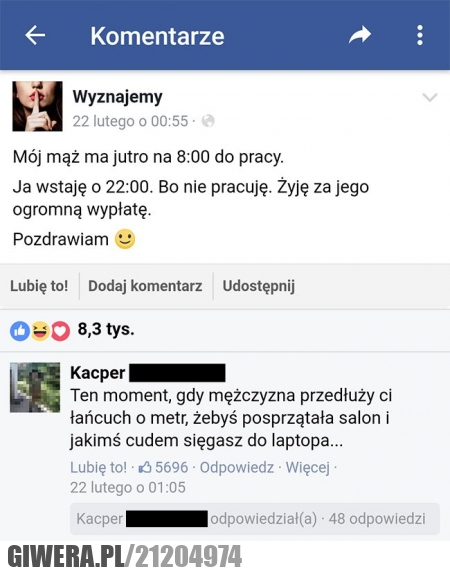The width and height of the screenshot is (450, 572).
Task: Like the post with Lubię to!
Action: coord(39,286)
